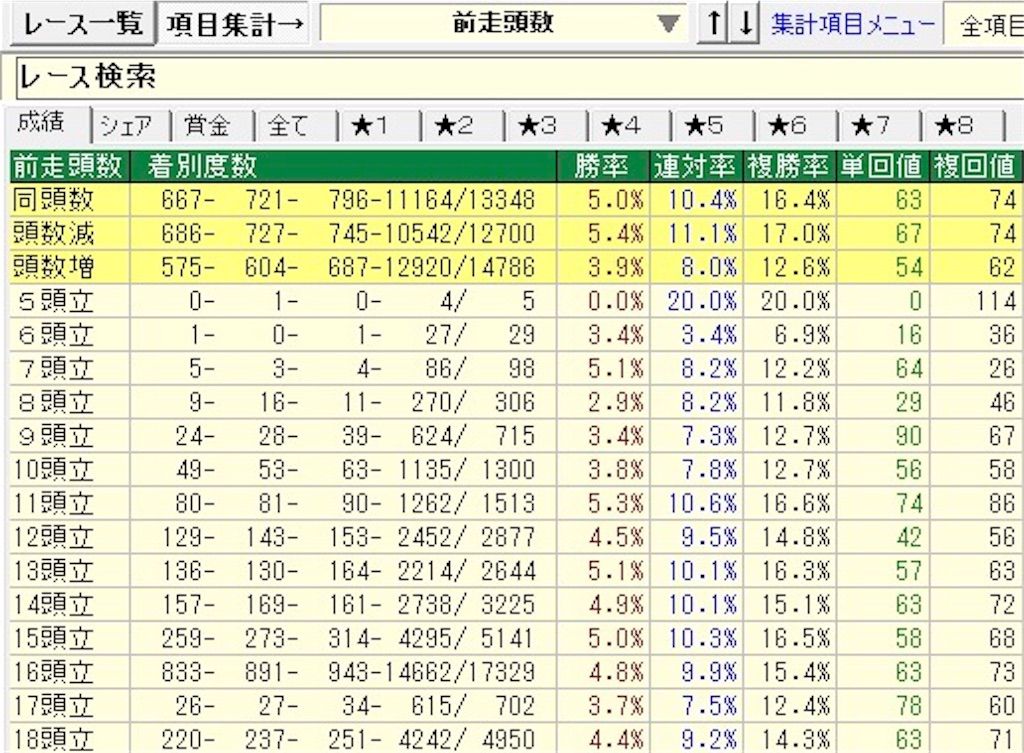The width and height of the screenshot is (1024, 753).
Task: Click the 5.4% win rate in 頭数減 row
Action: 615,234
